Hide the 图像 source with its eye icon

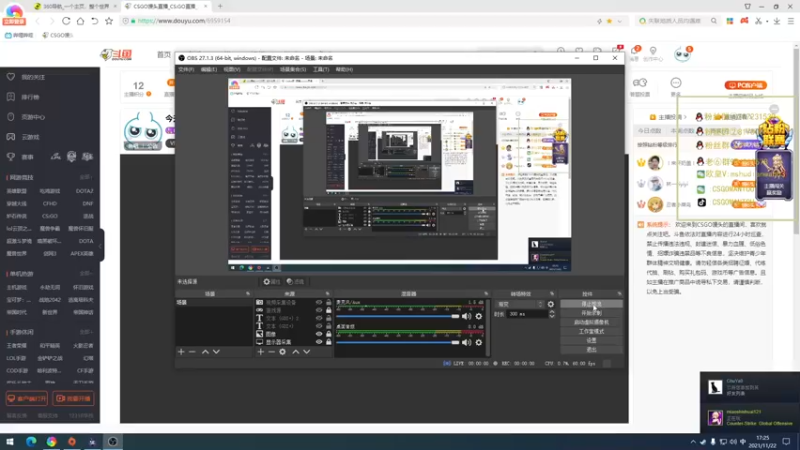tap(319, 334)
